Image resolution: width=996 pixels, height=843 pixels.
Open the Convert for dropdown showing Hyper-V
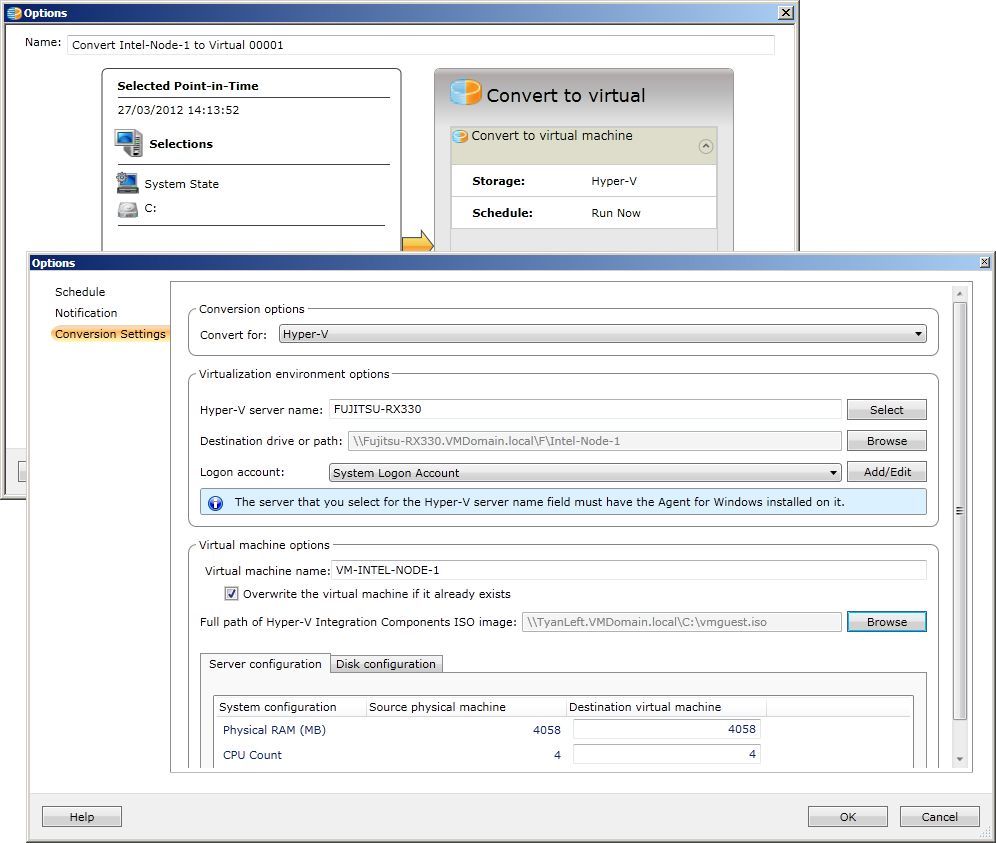click(x=917, y=334)
